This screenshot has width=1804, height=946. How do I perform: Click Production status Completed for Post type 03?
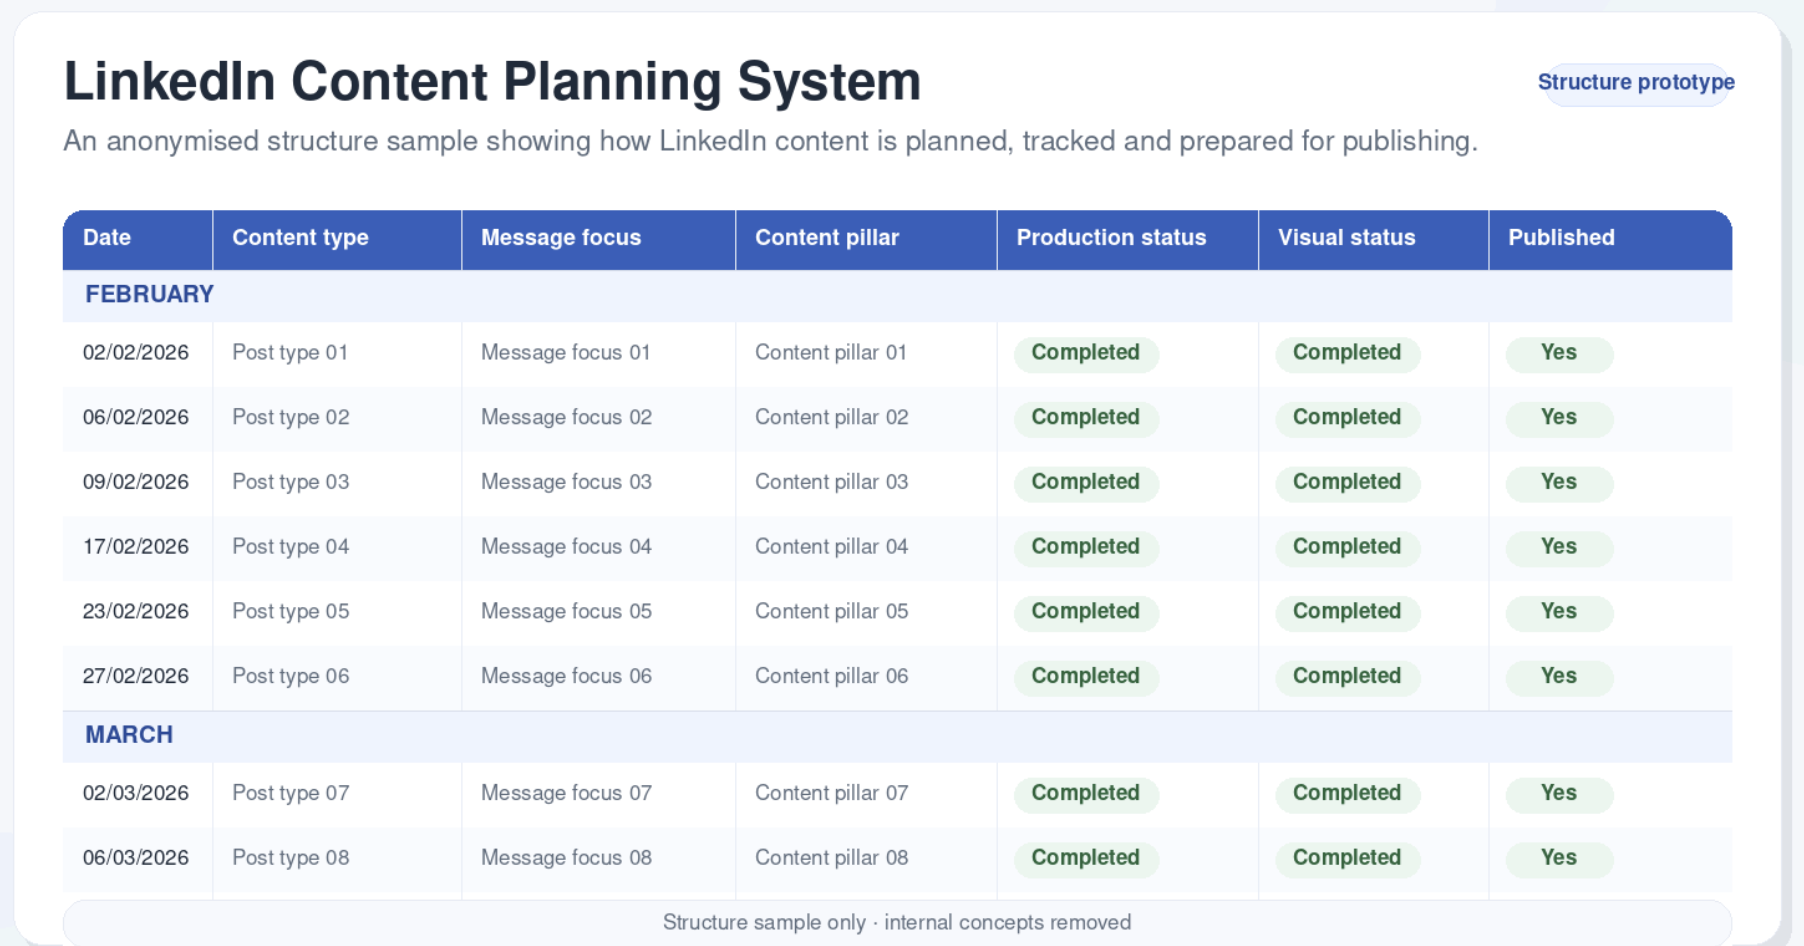[x=1086, y=483]
